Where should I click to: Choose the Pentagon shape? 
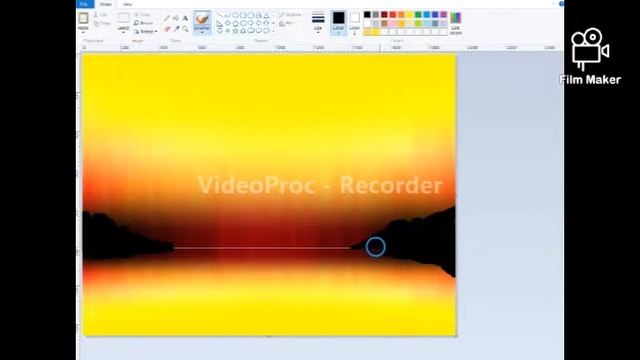[x=236, y=23]
